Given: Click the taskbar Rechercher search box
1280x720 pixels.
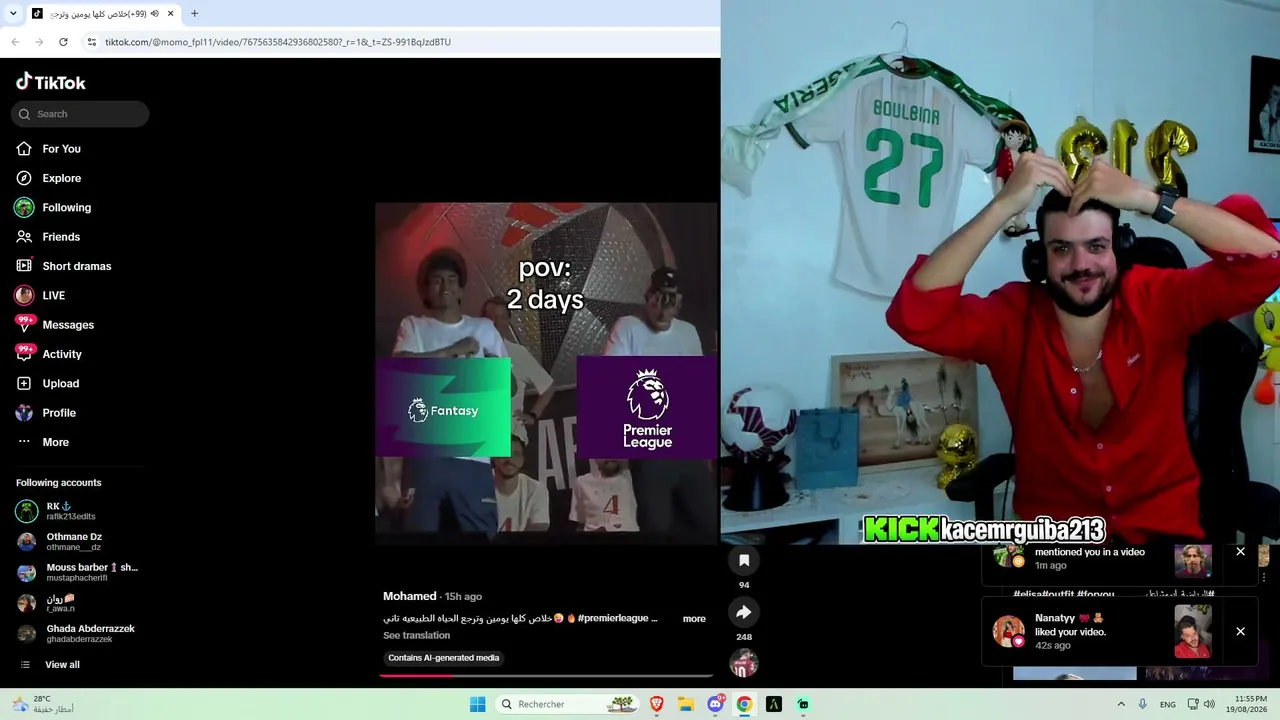Looking at the screenshot, I should pyautogui.click(x=568, y=704).
